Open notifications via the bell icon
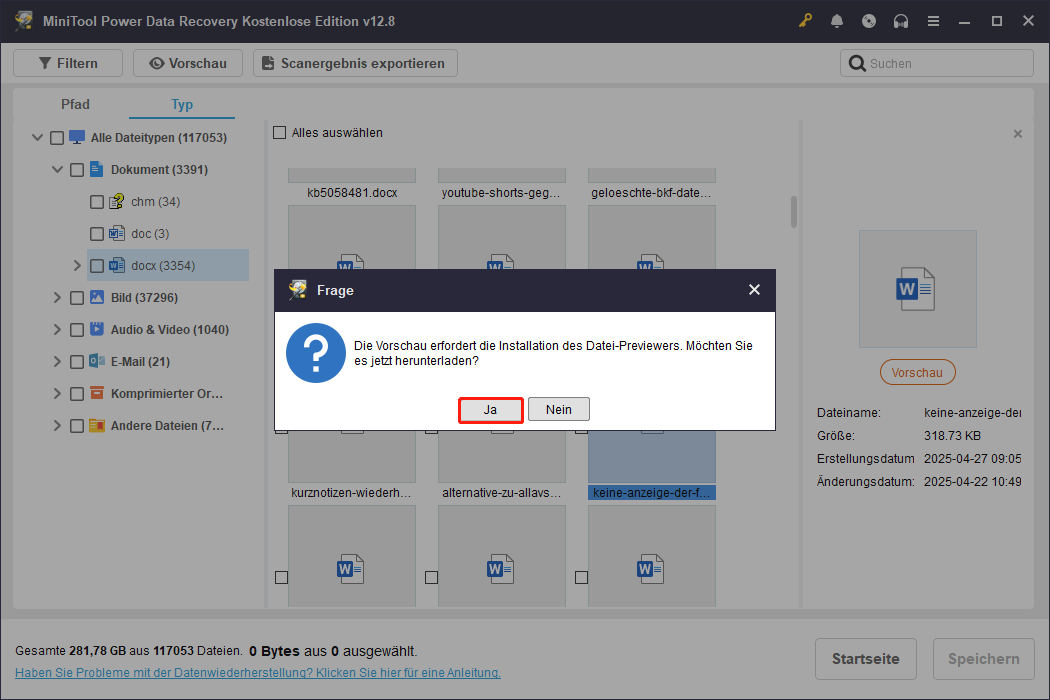The width and height of the screenshot is (1050, 700). pyautogui.click(x=837, y=20)
